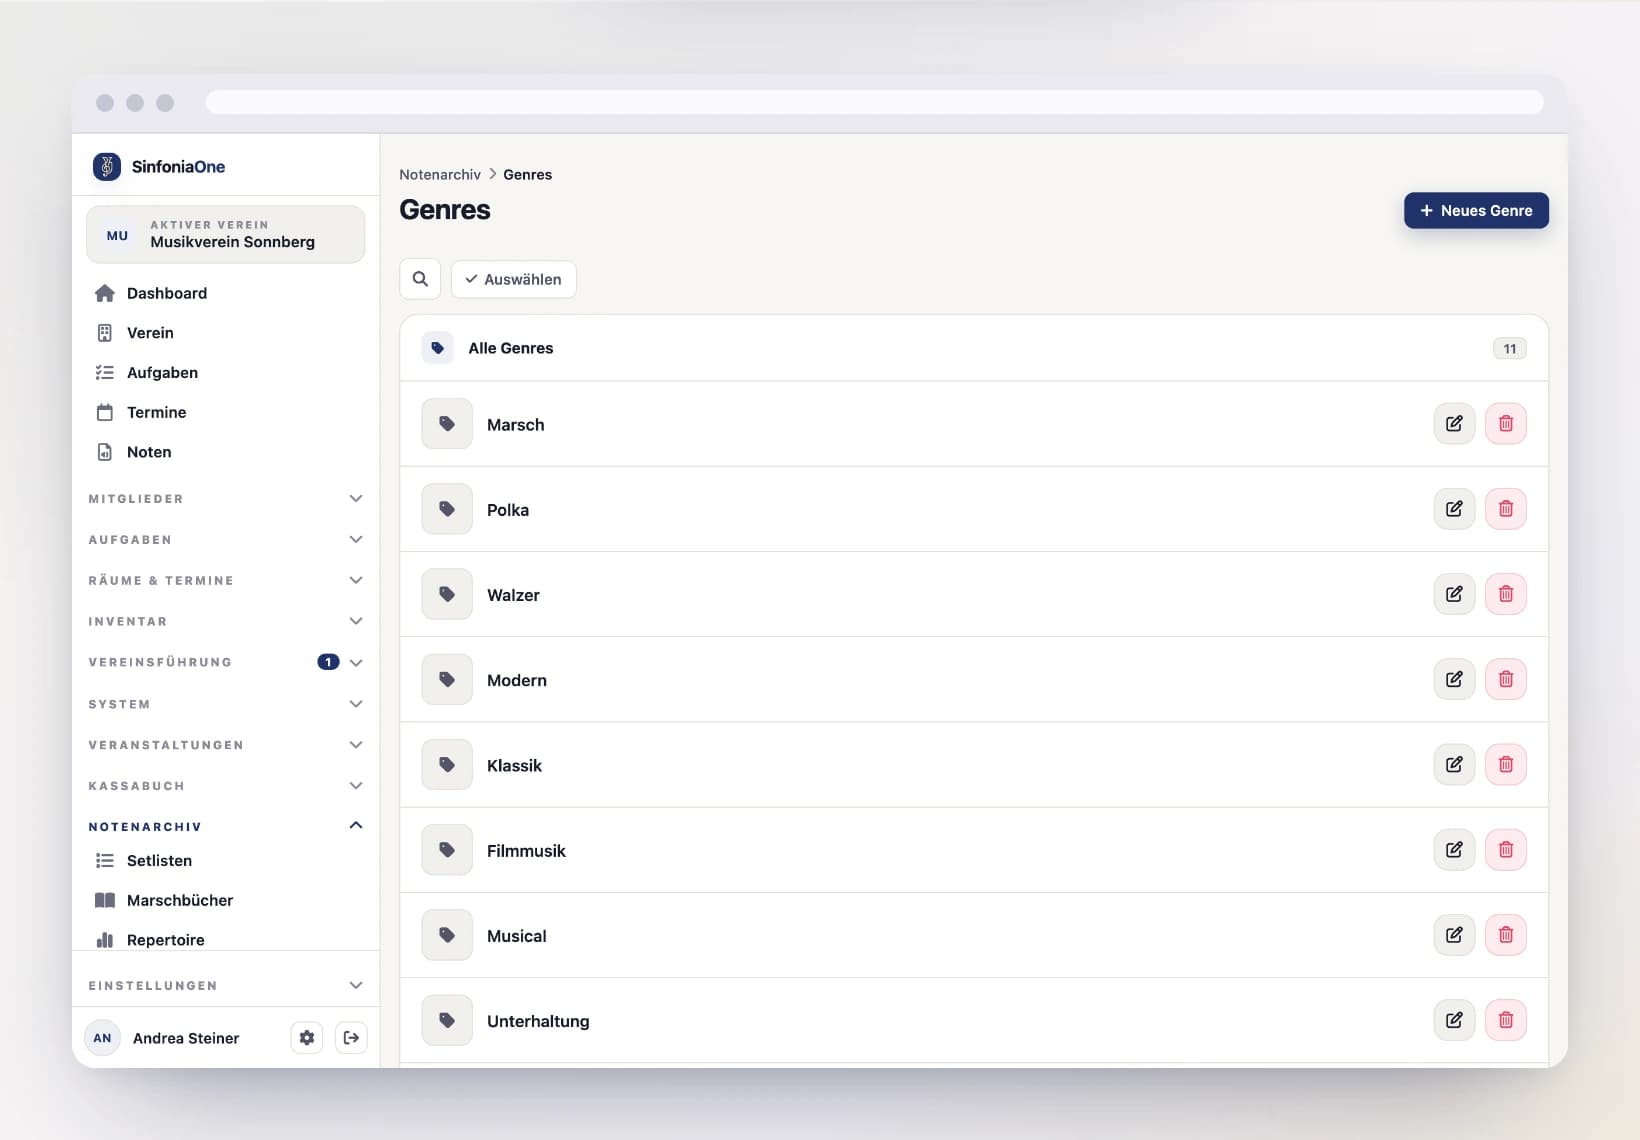
Task: Edit the Filmmusik genre
Action: [x=1454, y=850]
